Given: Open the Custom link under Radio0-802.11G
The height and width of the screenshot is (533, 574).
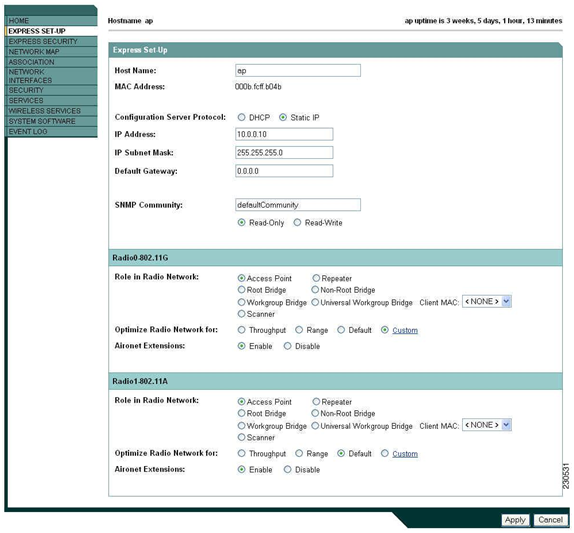Looking at the screenshot, I should pos(405,330).
